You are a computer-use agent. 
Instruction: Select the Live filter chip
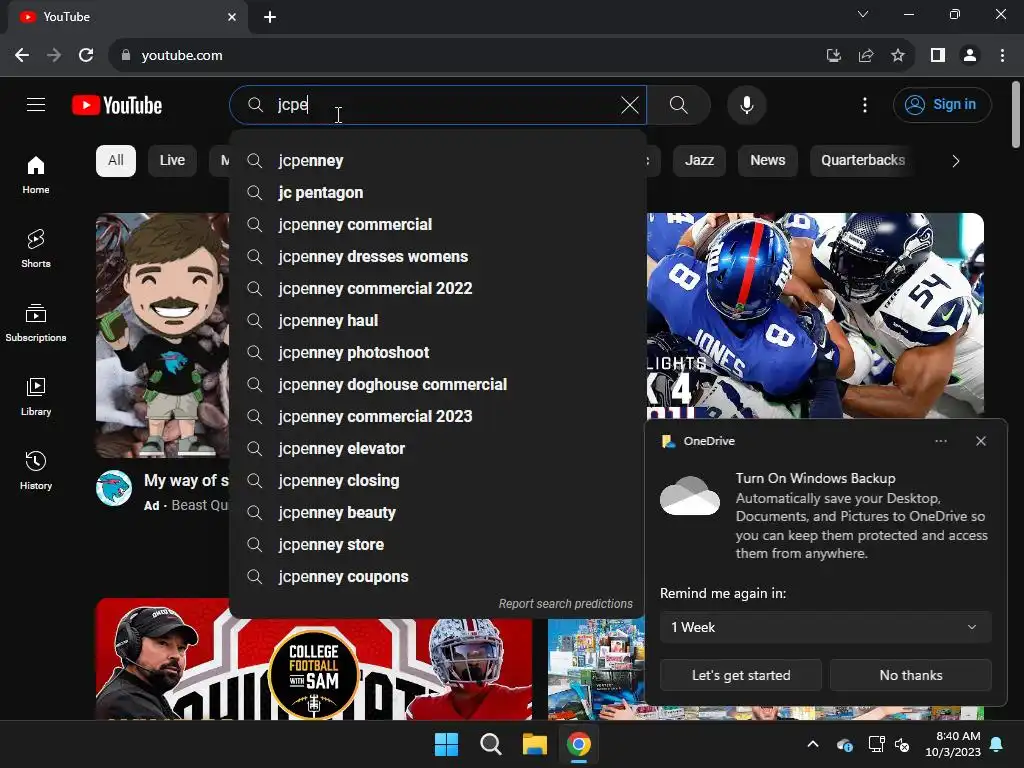(172, 161)
